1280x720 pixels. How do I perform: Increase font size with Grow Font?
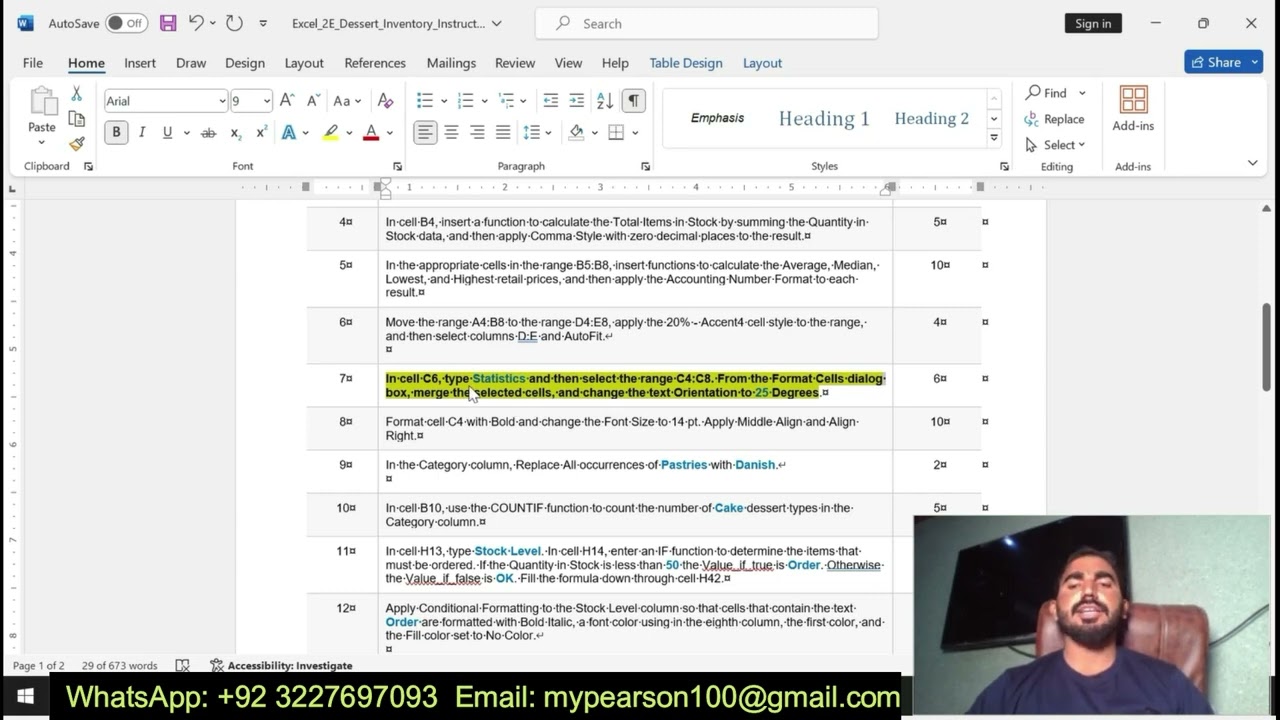[287, 101]
